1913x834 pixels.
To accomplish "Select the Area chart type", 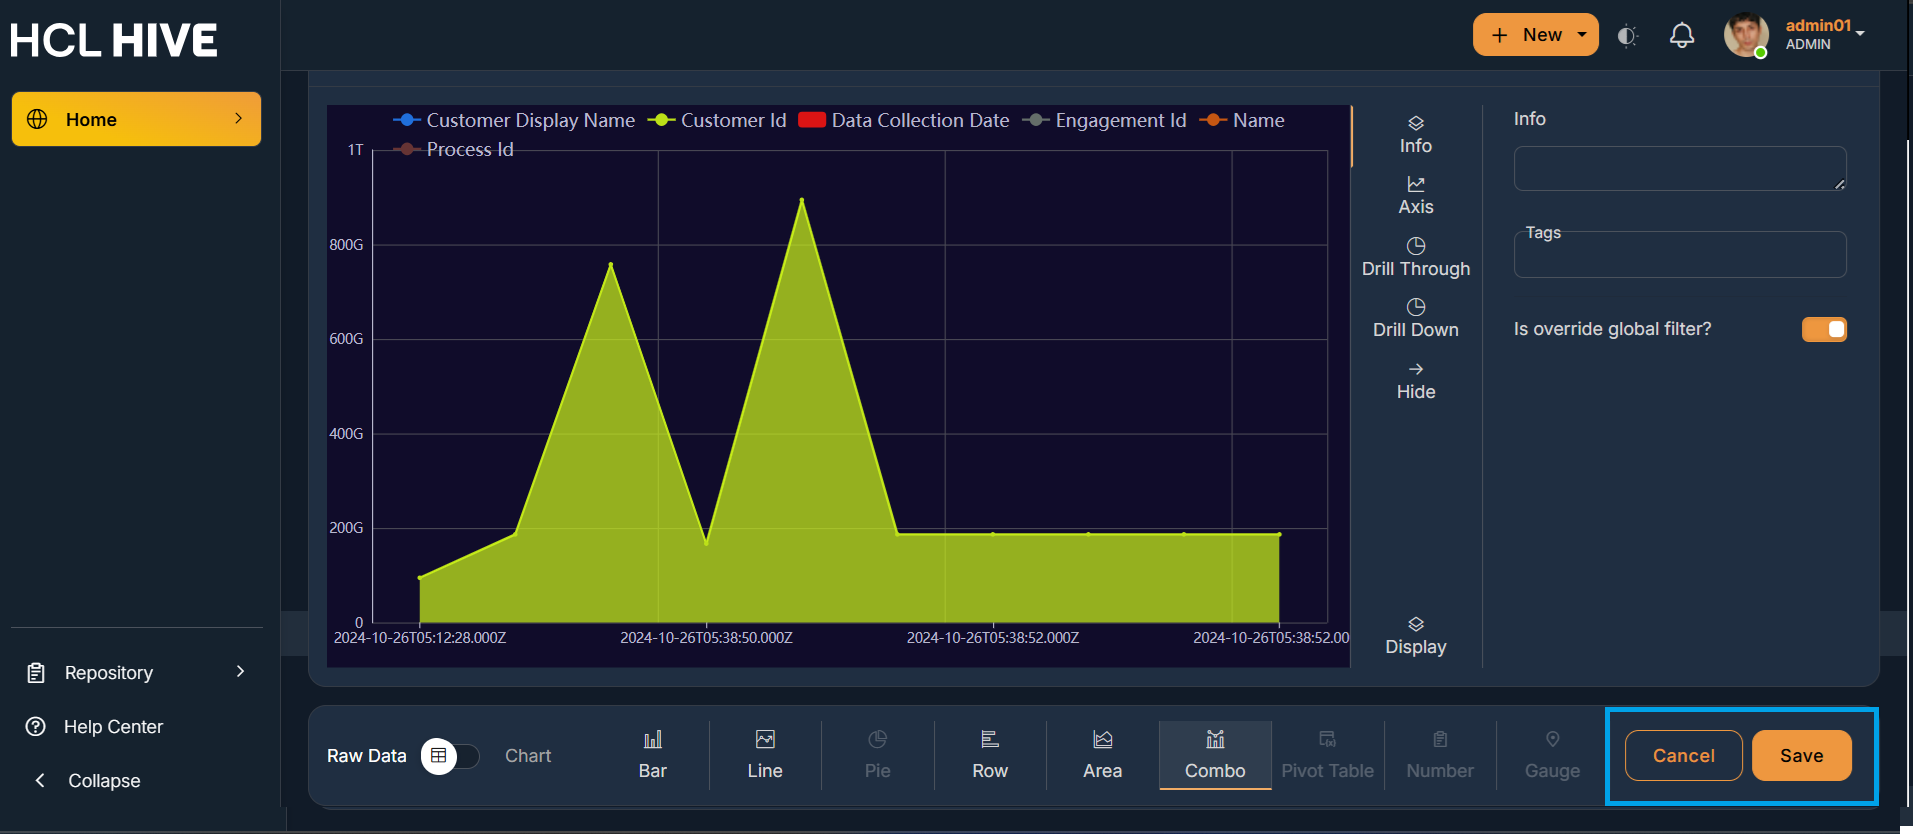I will [x=1102, y=755].
